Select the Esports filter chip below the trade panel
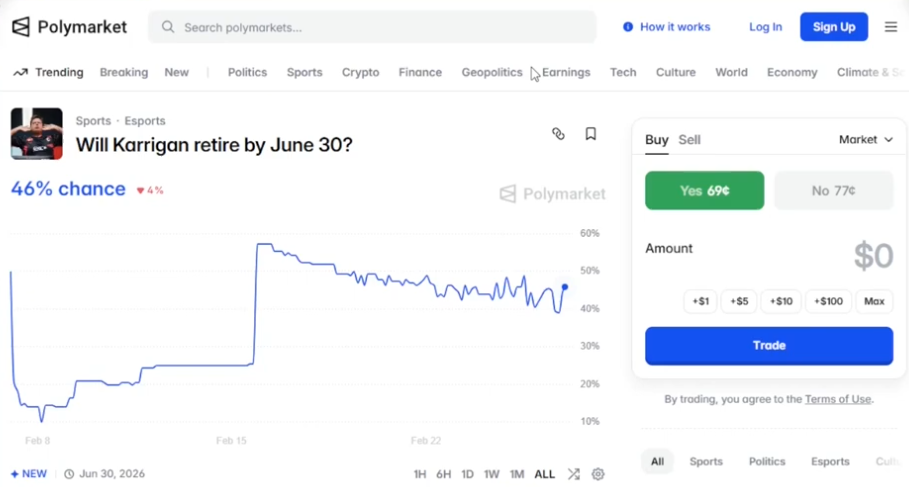909x487 pixels. [x=830, y=461]
